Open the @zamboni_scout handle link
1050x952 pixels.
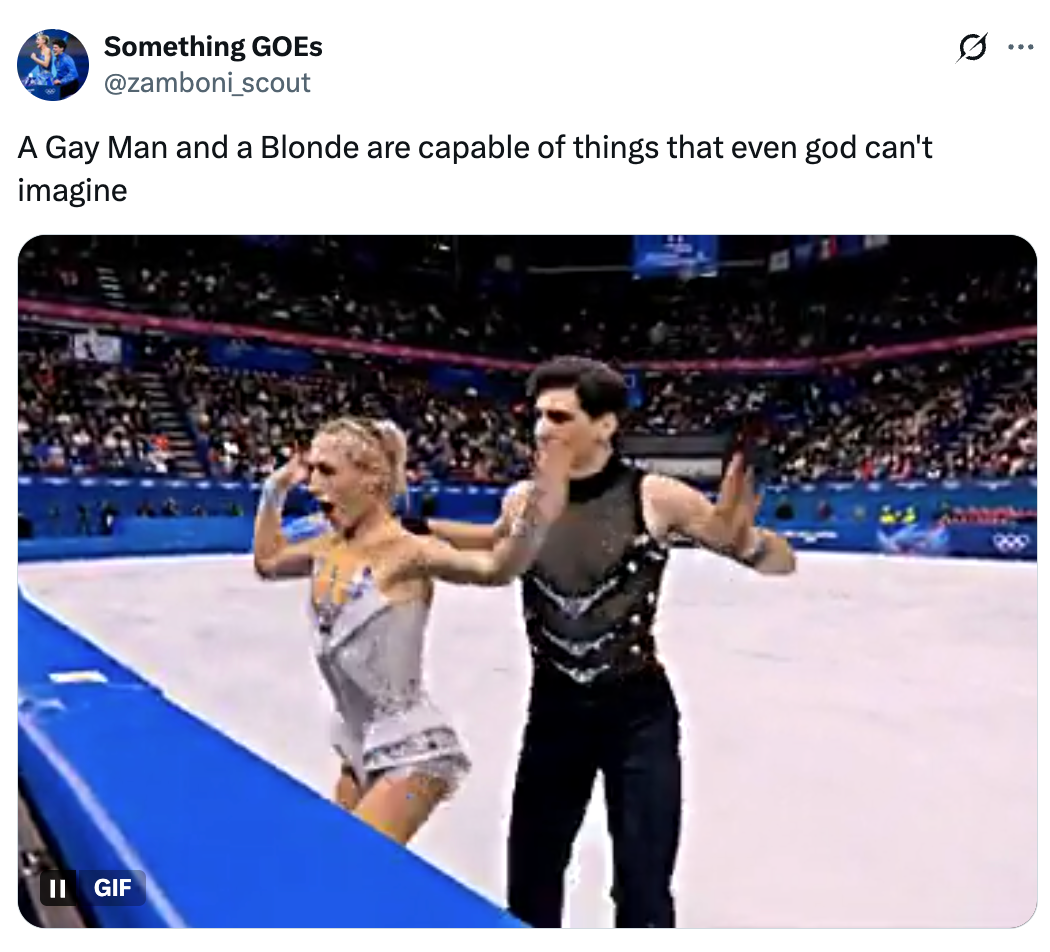(x=207, y=83)
